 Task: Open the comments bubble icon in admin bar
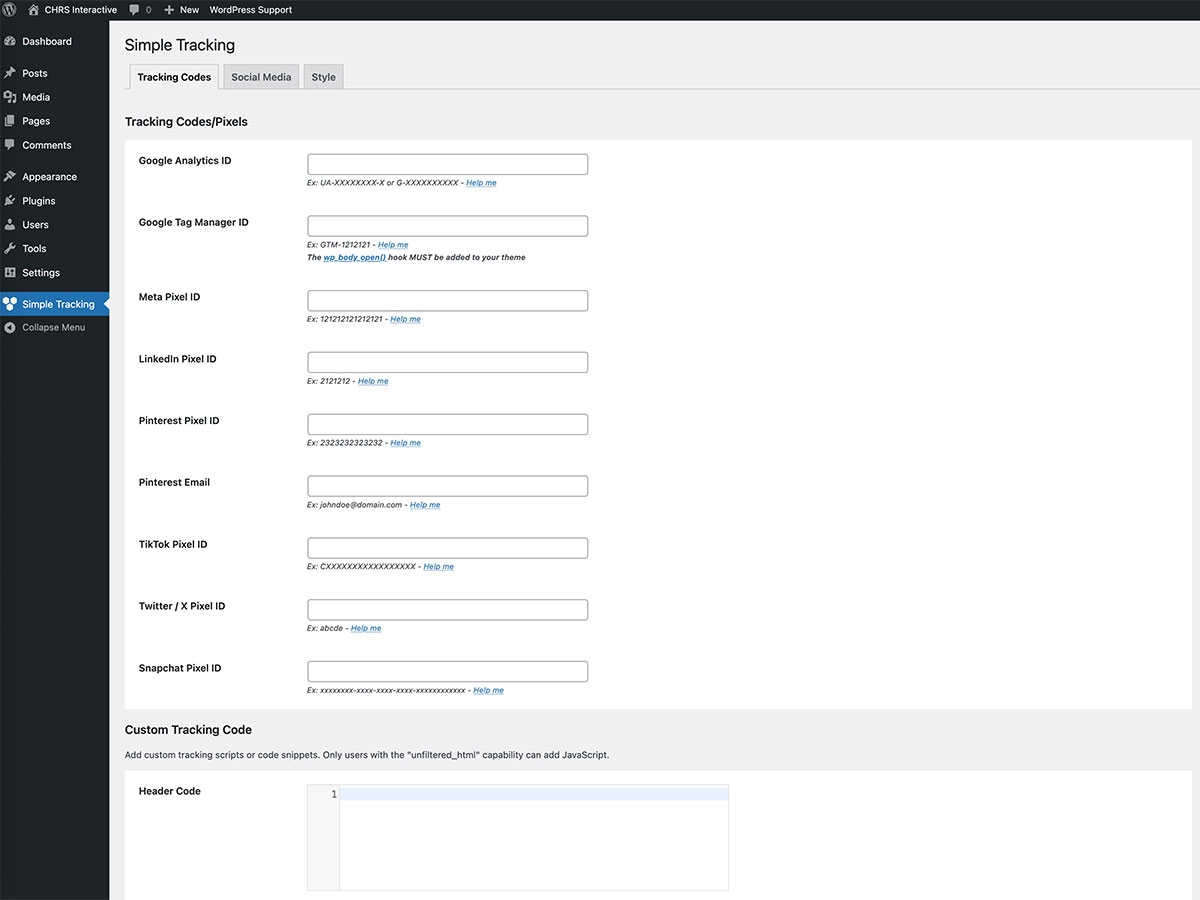(135, 10)
